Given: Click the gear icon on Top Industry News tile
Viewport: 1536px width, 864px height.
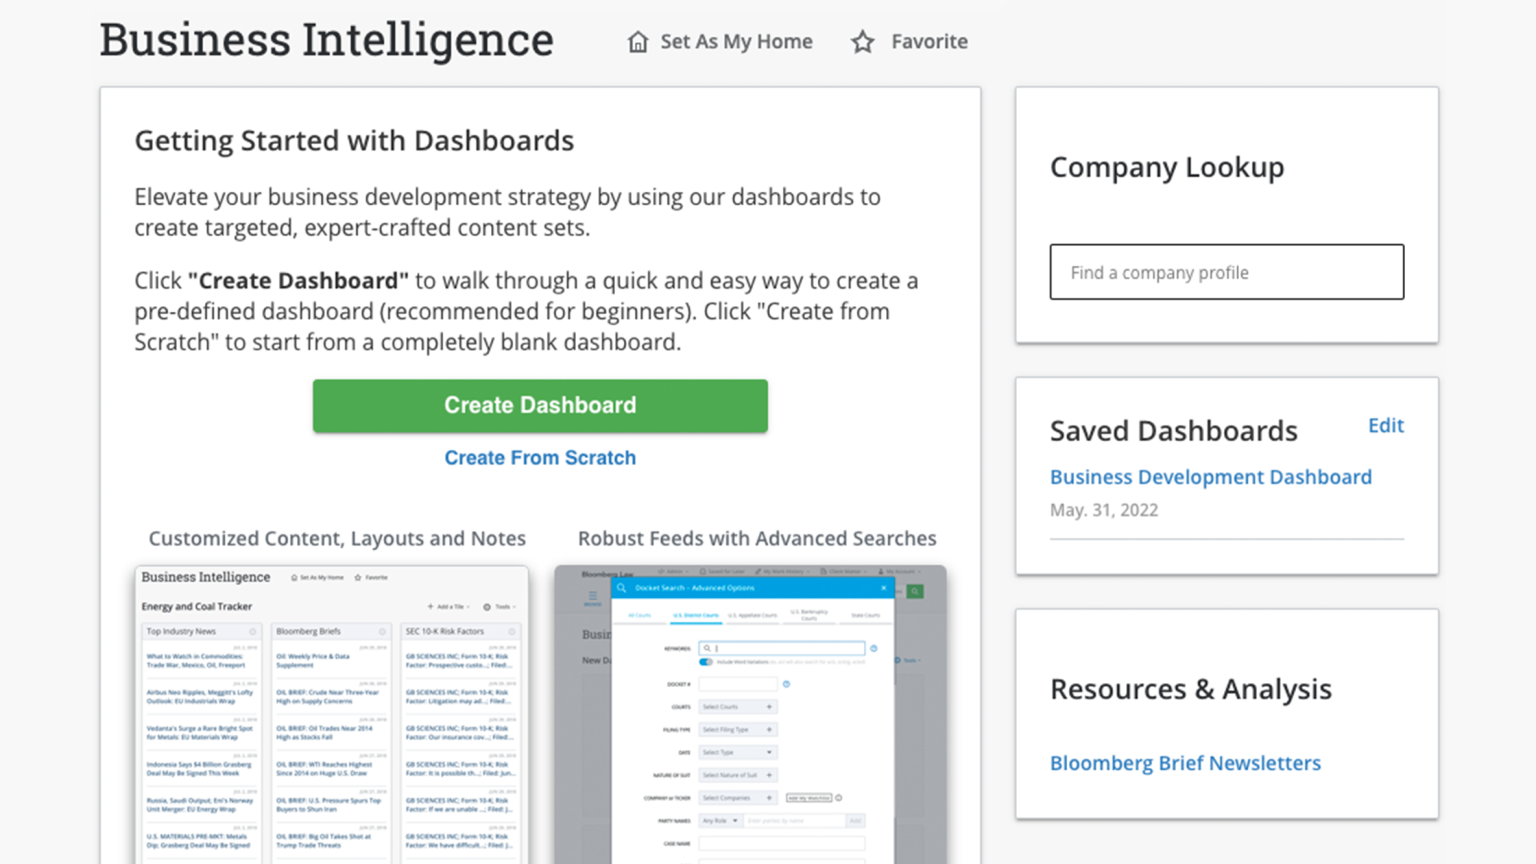Looking at the screenshot, I should coord(253,631).
